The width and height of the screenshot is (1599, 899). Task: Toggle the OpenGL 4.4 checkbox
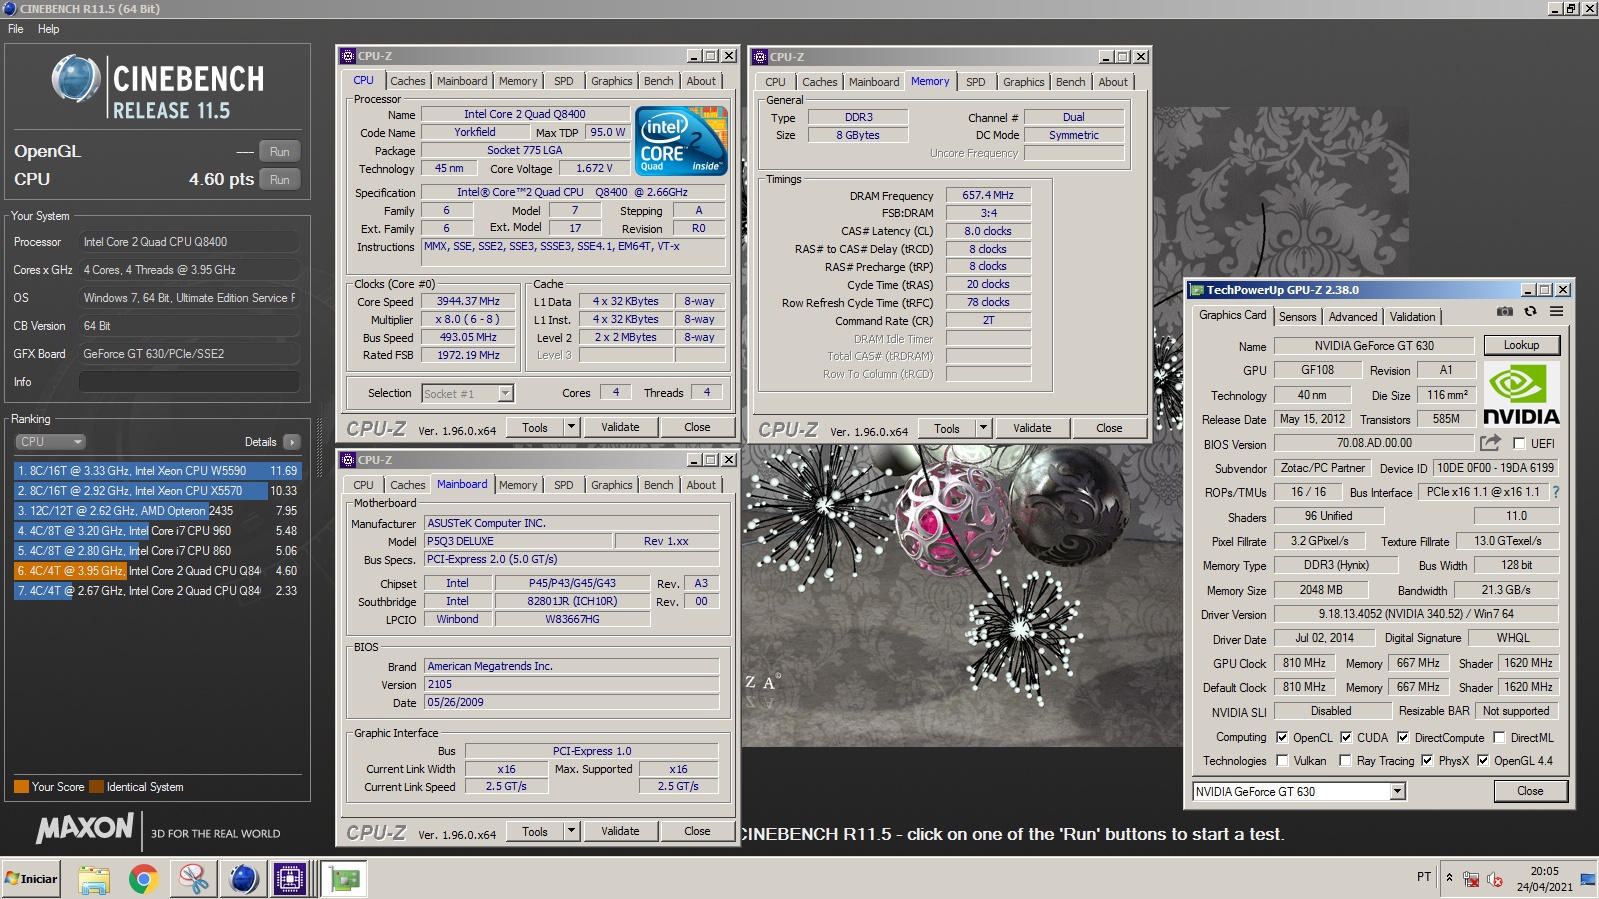[x=1483, y=761]
